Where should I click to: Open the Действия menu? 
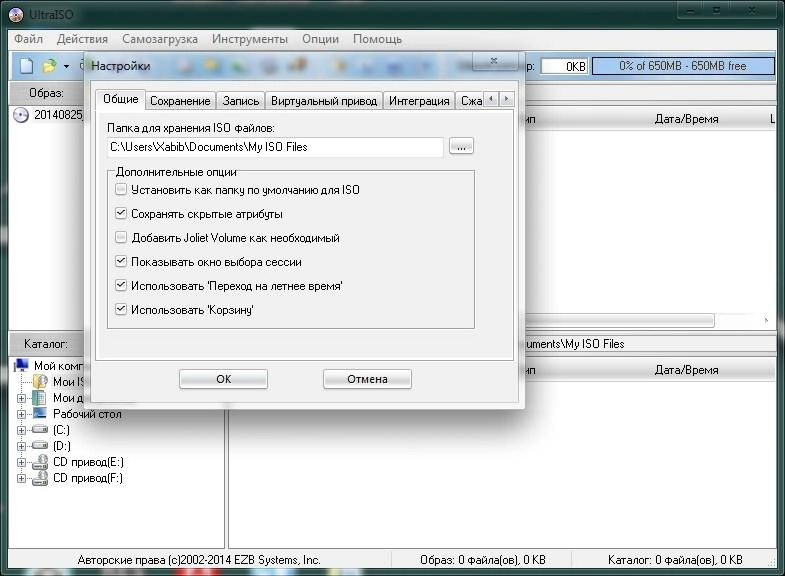point(82,39)
